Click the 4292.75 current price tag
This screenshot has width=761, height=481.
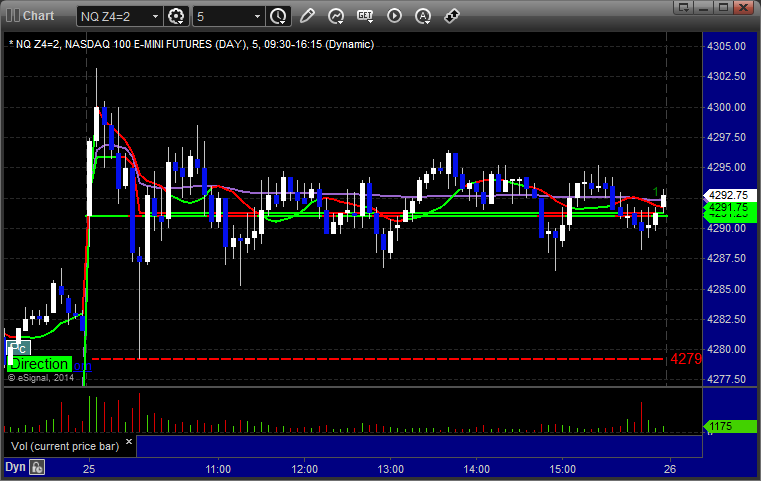729,195
